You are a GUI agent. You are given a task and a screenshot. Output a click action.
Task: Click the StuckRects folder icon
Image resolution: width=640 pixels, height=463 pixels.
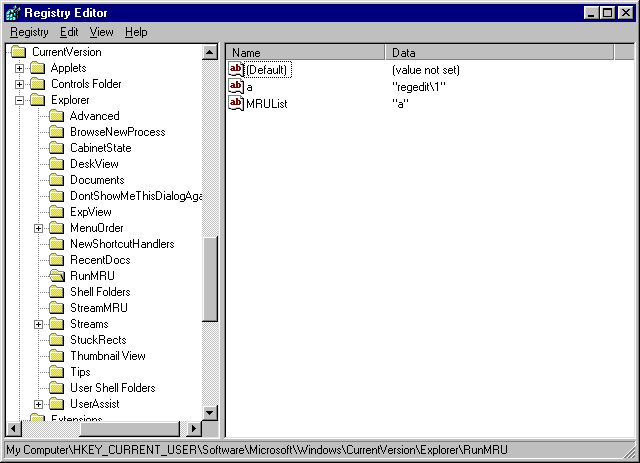tap(56, 340)
